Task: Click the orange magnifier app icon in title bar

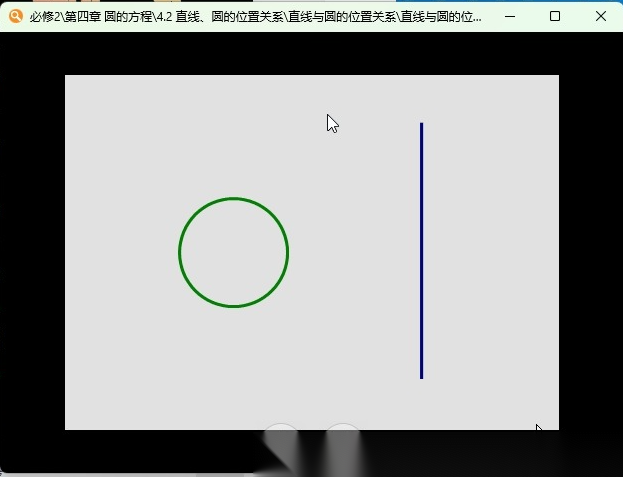Action: tap(15, 16)
